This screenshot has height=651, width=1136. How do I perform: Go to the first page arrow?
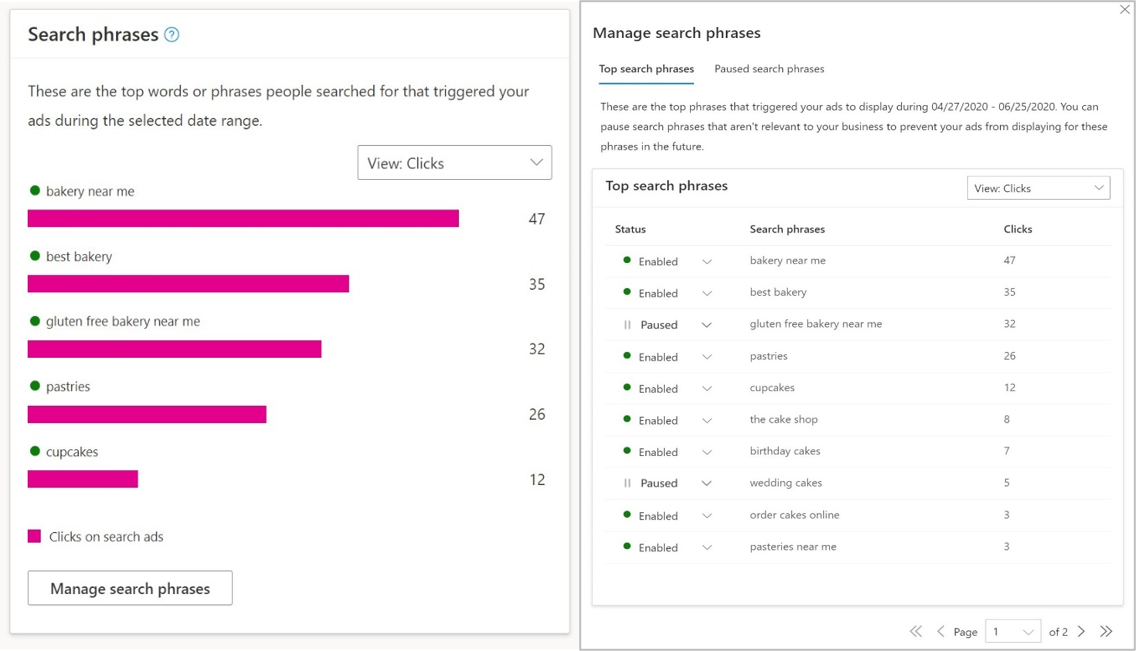(x=916, y=631)
